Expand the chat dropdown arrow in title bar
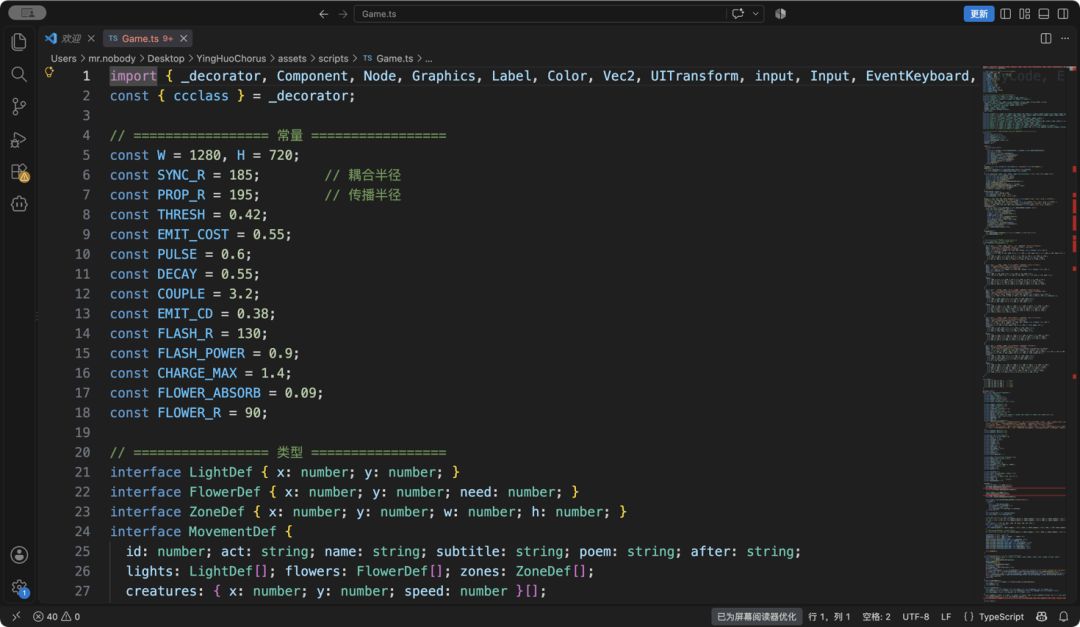1080x627 pixels. (x=756, y=14)
